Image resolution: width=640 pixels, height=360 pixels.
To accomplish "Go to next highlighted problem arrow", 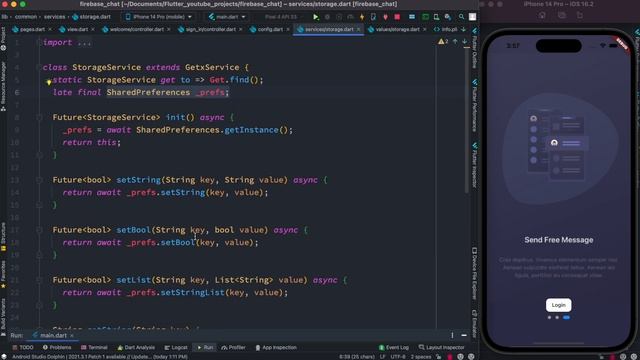I will click(464, 41).
